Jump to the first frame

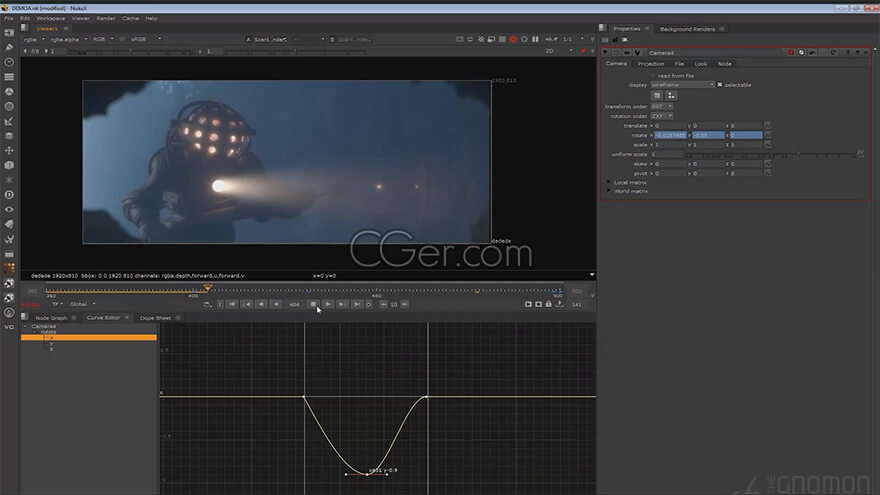click(x=232, y=304)
